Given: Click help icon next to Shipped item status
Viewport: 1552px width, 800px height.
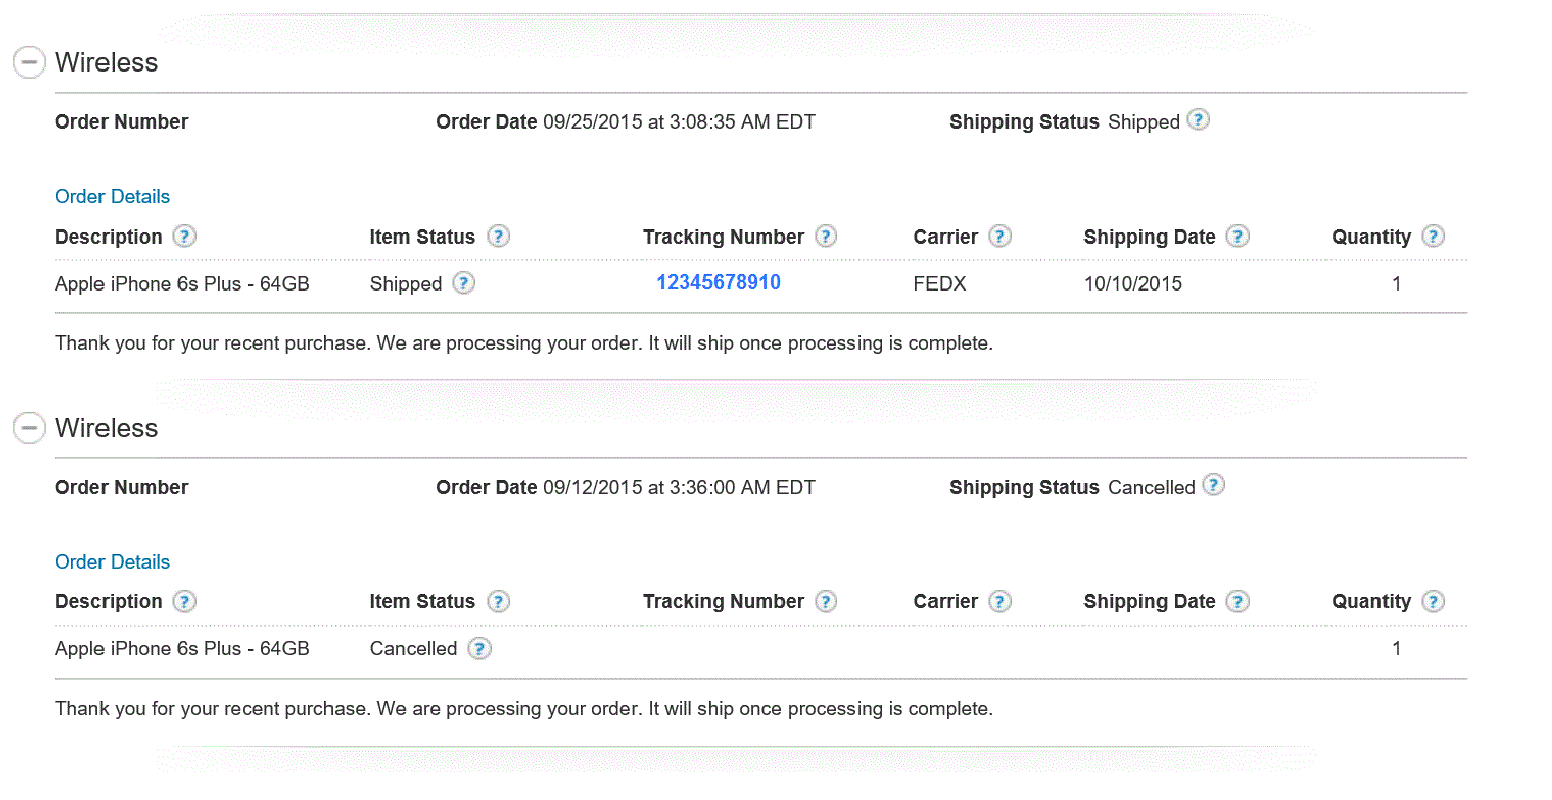Looking at the screenshot, I should [x=463, y=283].
